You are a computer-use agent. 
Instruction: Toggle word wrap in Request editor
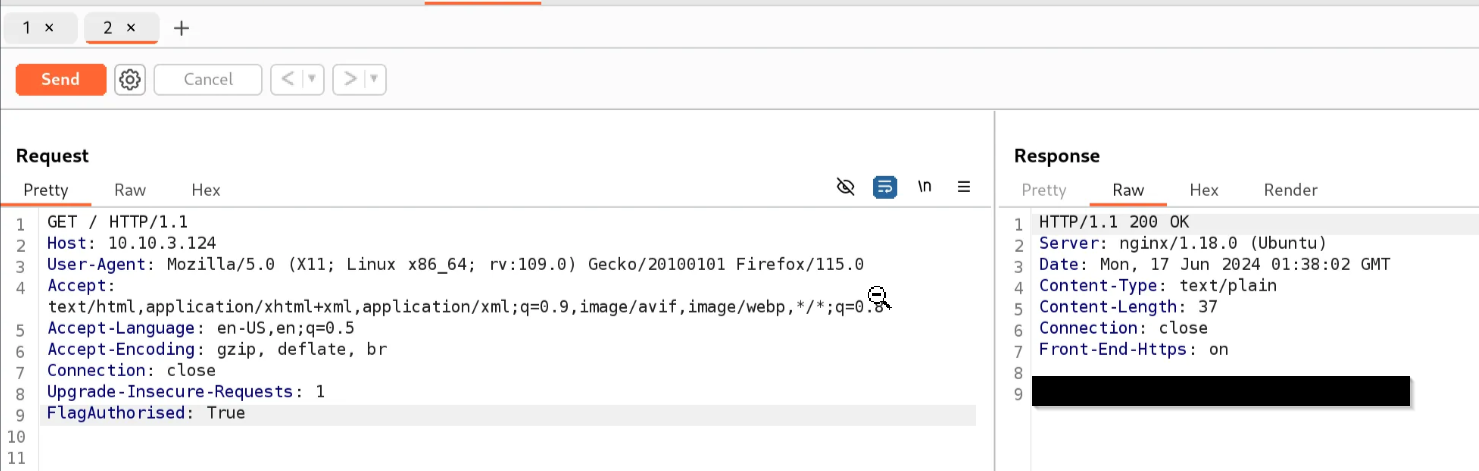884,187
